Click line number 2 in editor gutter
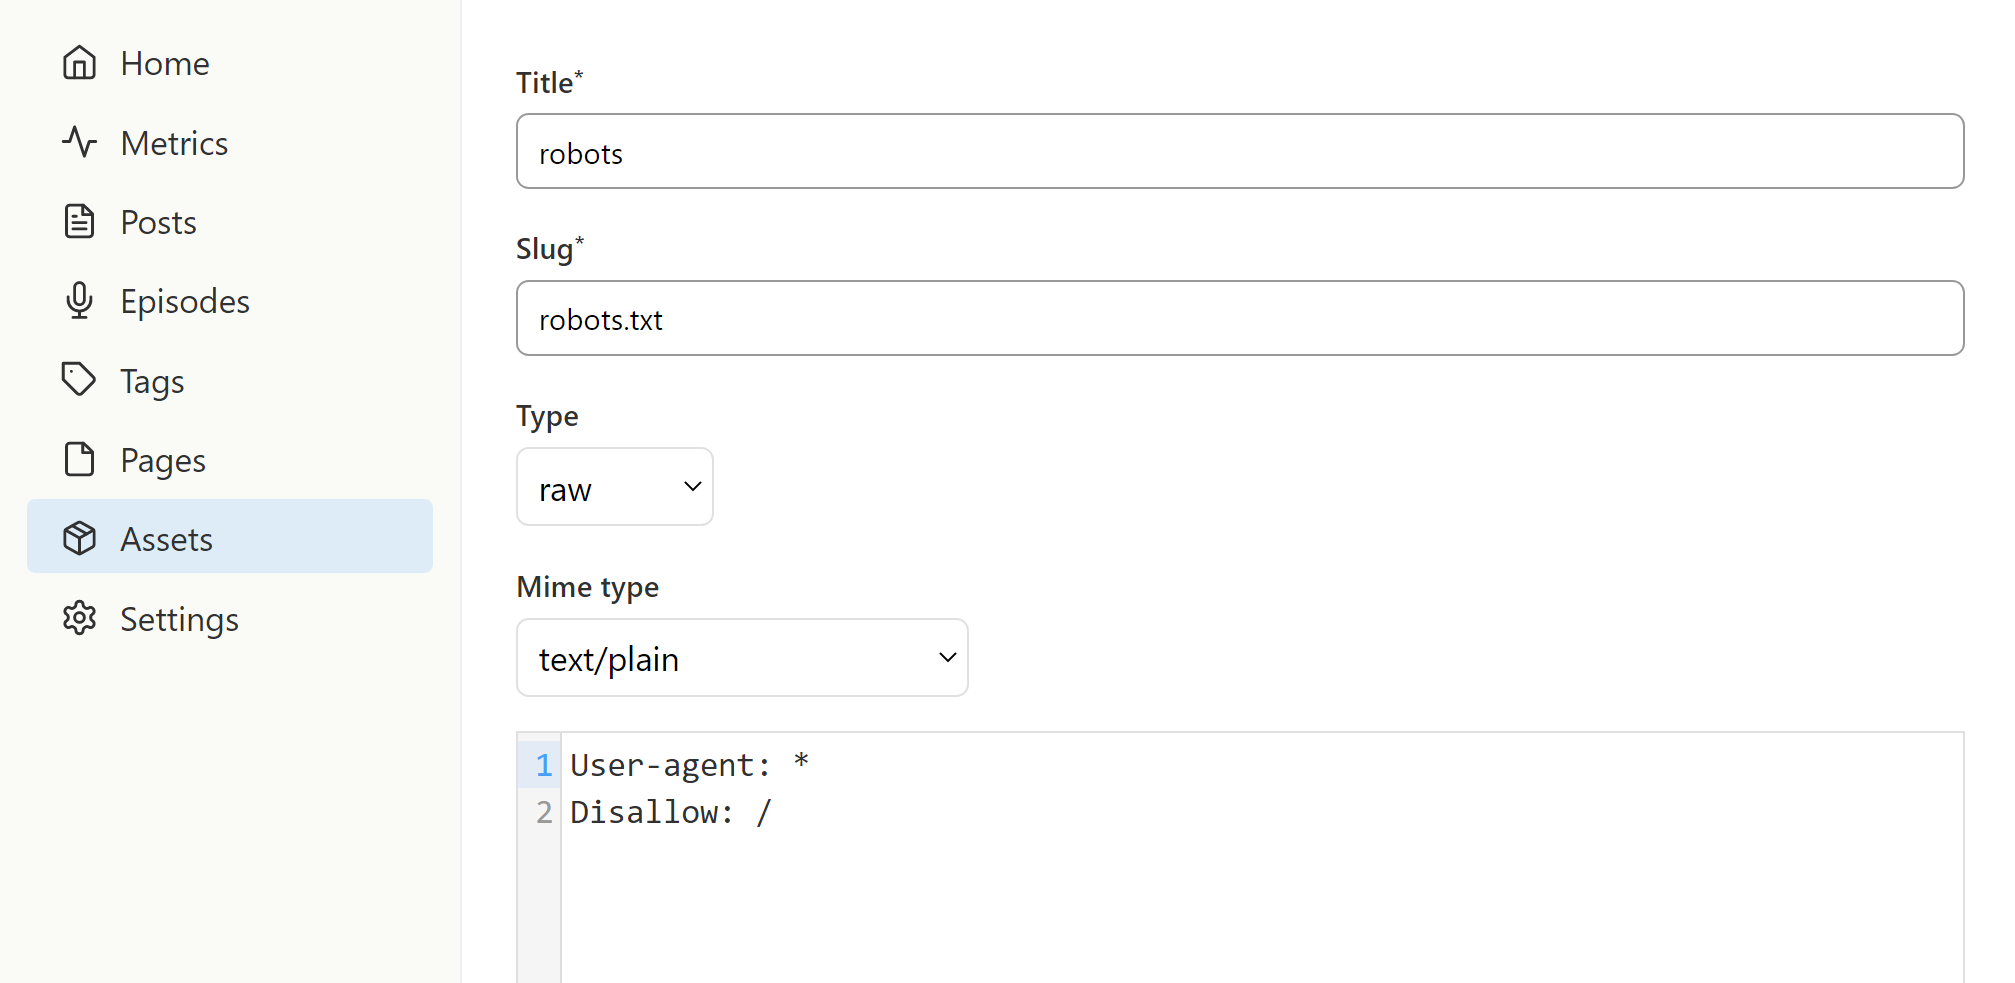 (543, 812)
